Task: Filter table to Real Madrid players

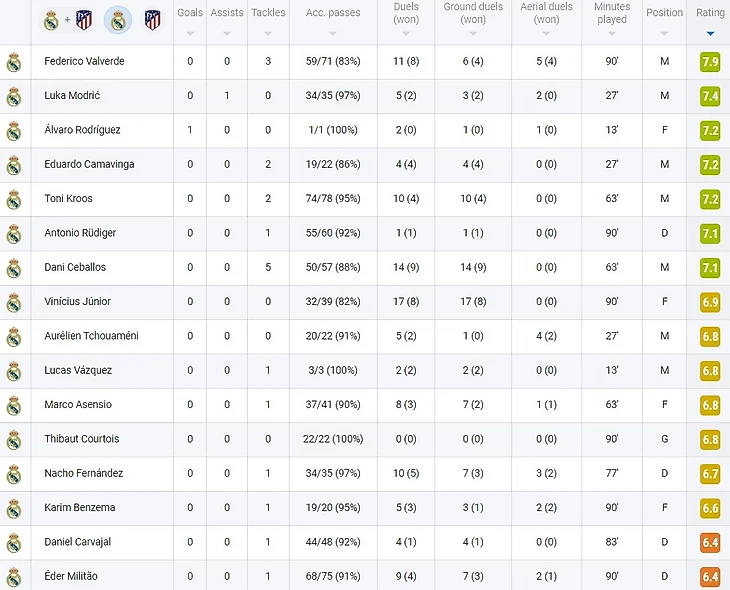Action: 118,20
